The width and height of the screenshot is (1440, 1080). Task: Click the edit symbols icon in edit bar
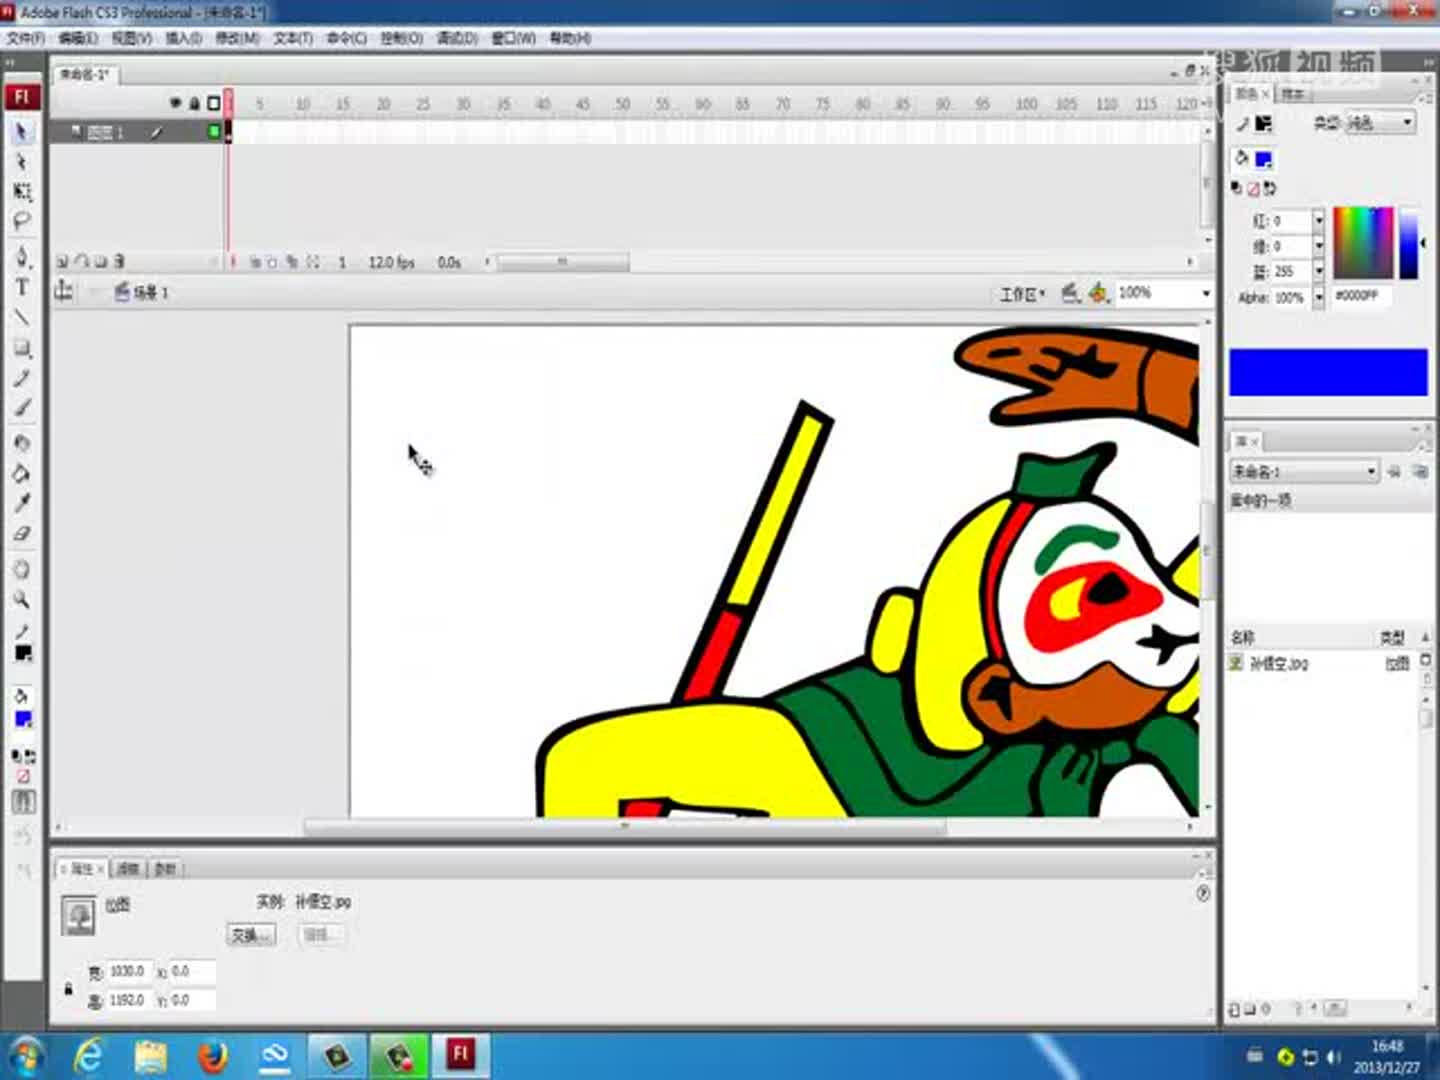[x=1098, y=292]
